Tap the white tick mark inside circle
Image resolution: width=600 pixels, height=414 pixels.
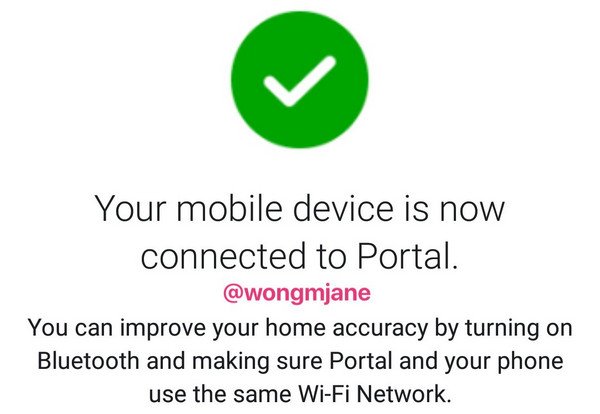pyautogui.click(x=300, y=81)
